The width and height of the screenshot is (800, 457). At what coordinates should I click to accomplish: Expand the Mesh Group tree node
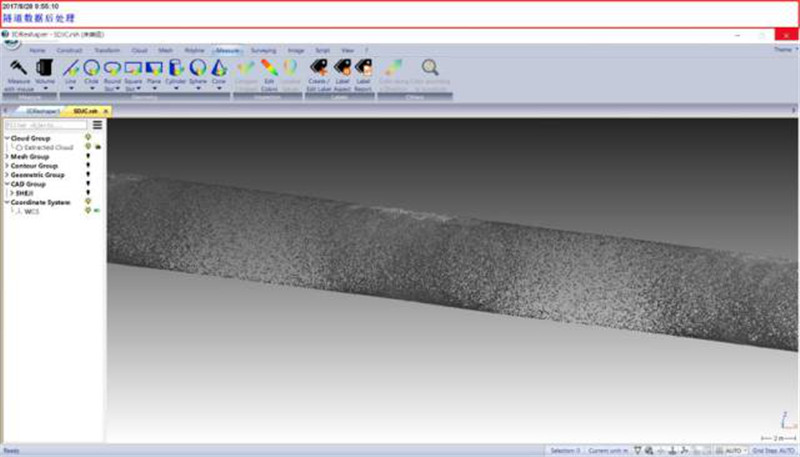(6, 157)
